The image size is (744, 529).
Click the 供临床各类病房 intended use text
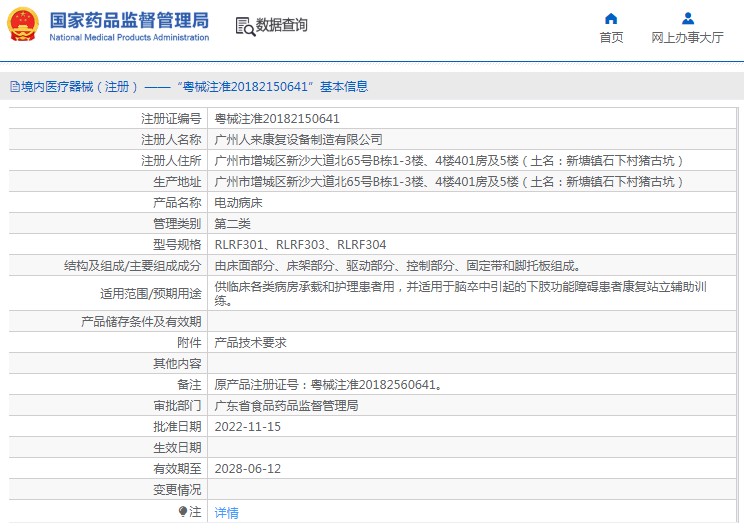point(461,294)
